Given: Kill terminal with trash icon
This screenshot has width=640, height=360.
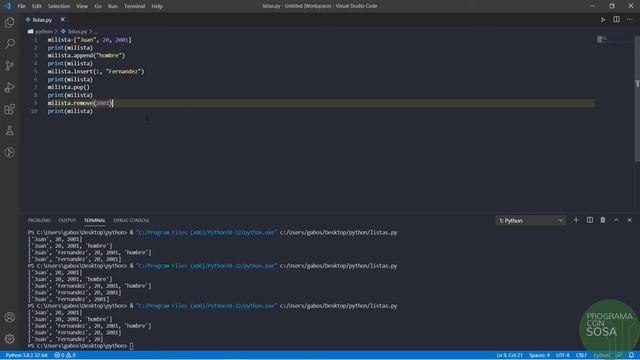Looking at the screenshot, I should coord(603,220).
